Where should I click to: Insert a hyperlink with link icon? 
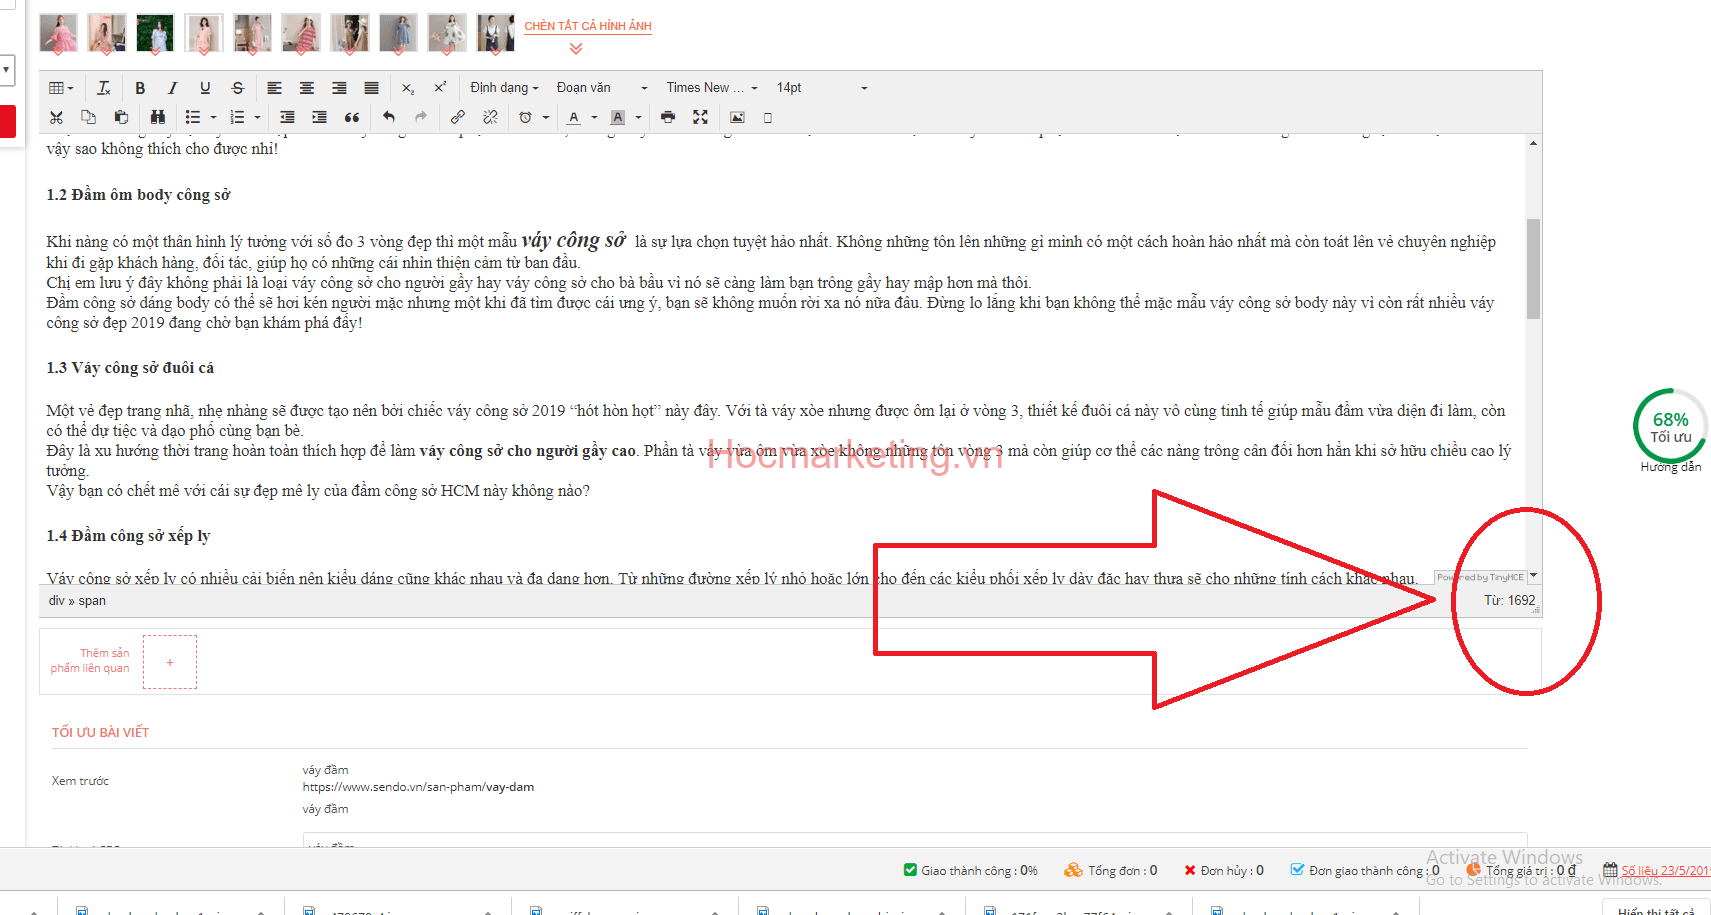(x=457, y=118)
